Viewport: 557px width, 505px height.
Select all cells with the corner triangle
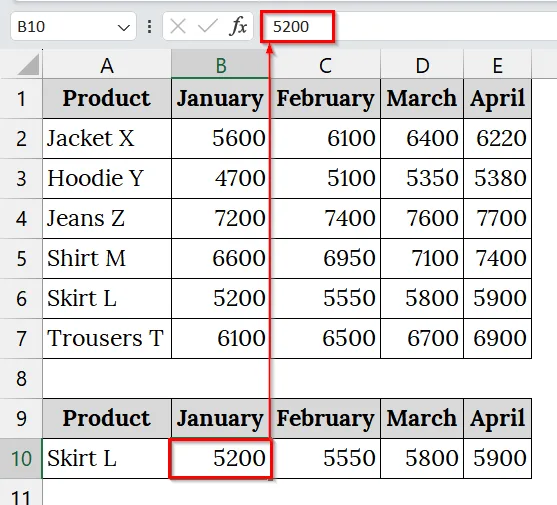coord(28,65)
